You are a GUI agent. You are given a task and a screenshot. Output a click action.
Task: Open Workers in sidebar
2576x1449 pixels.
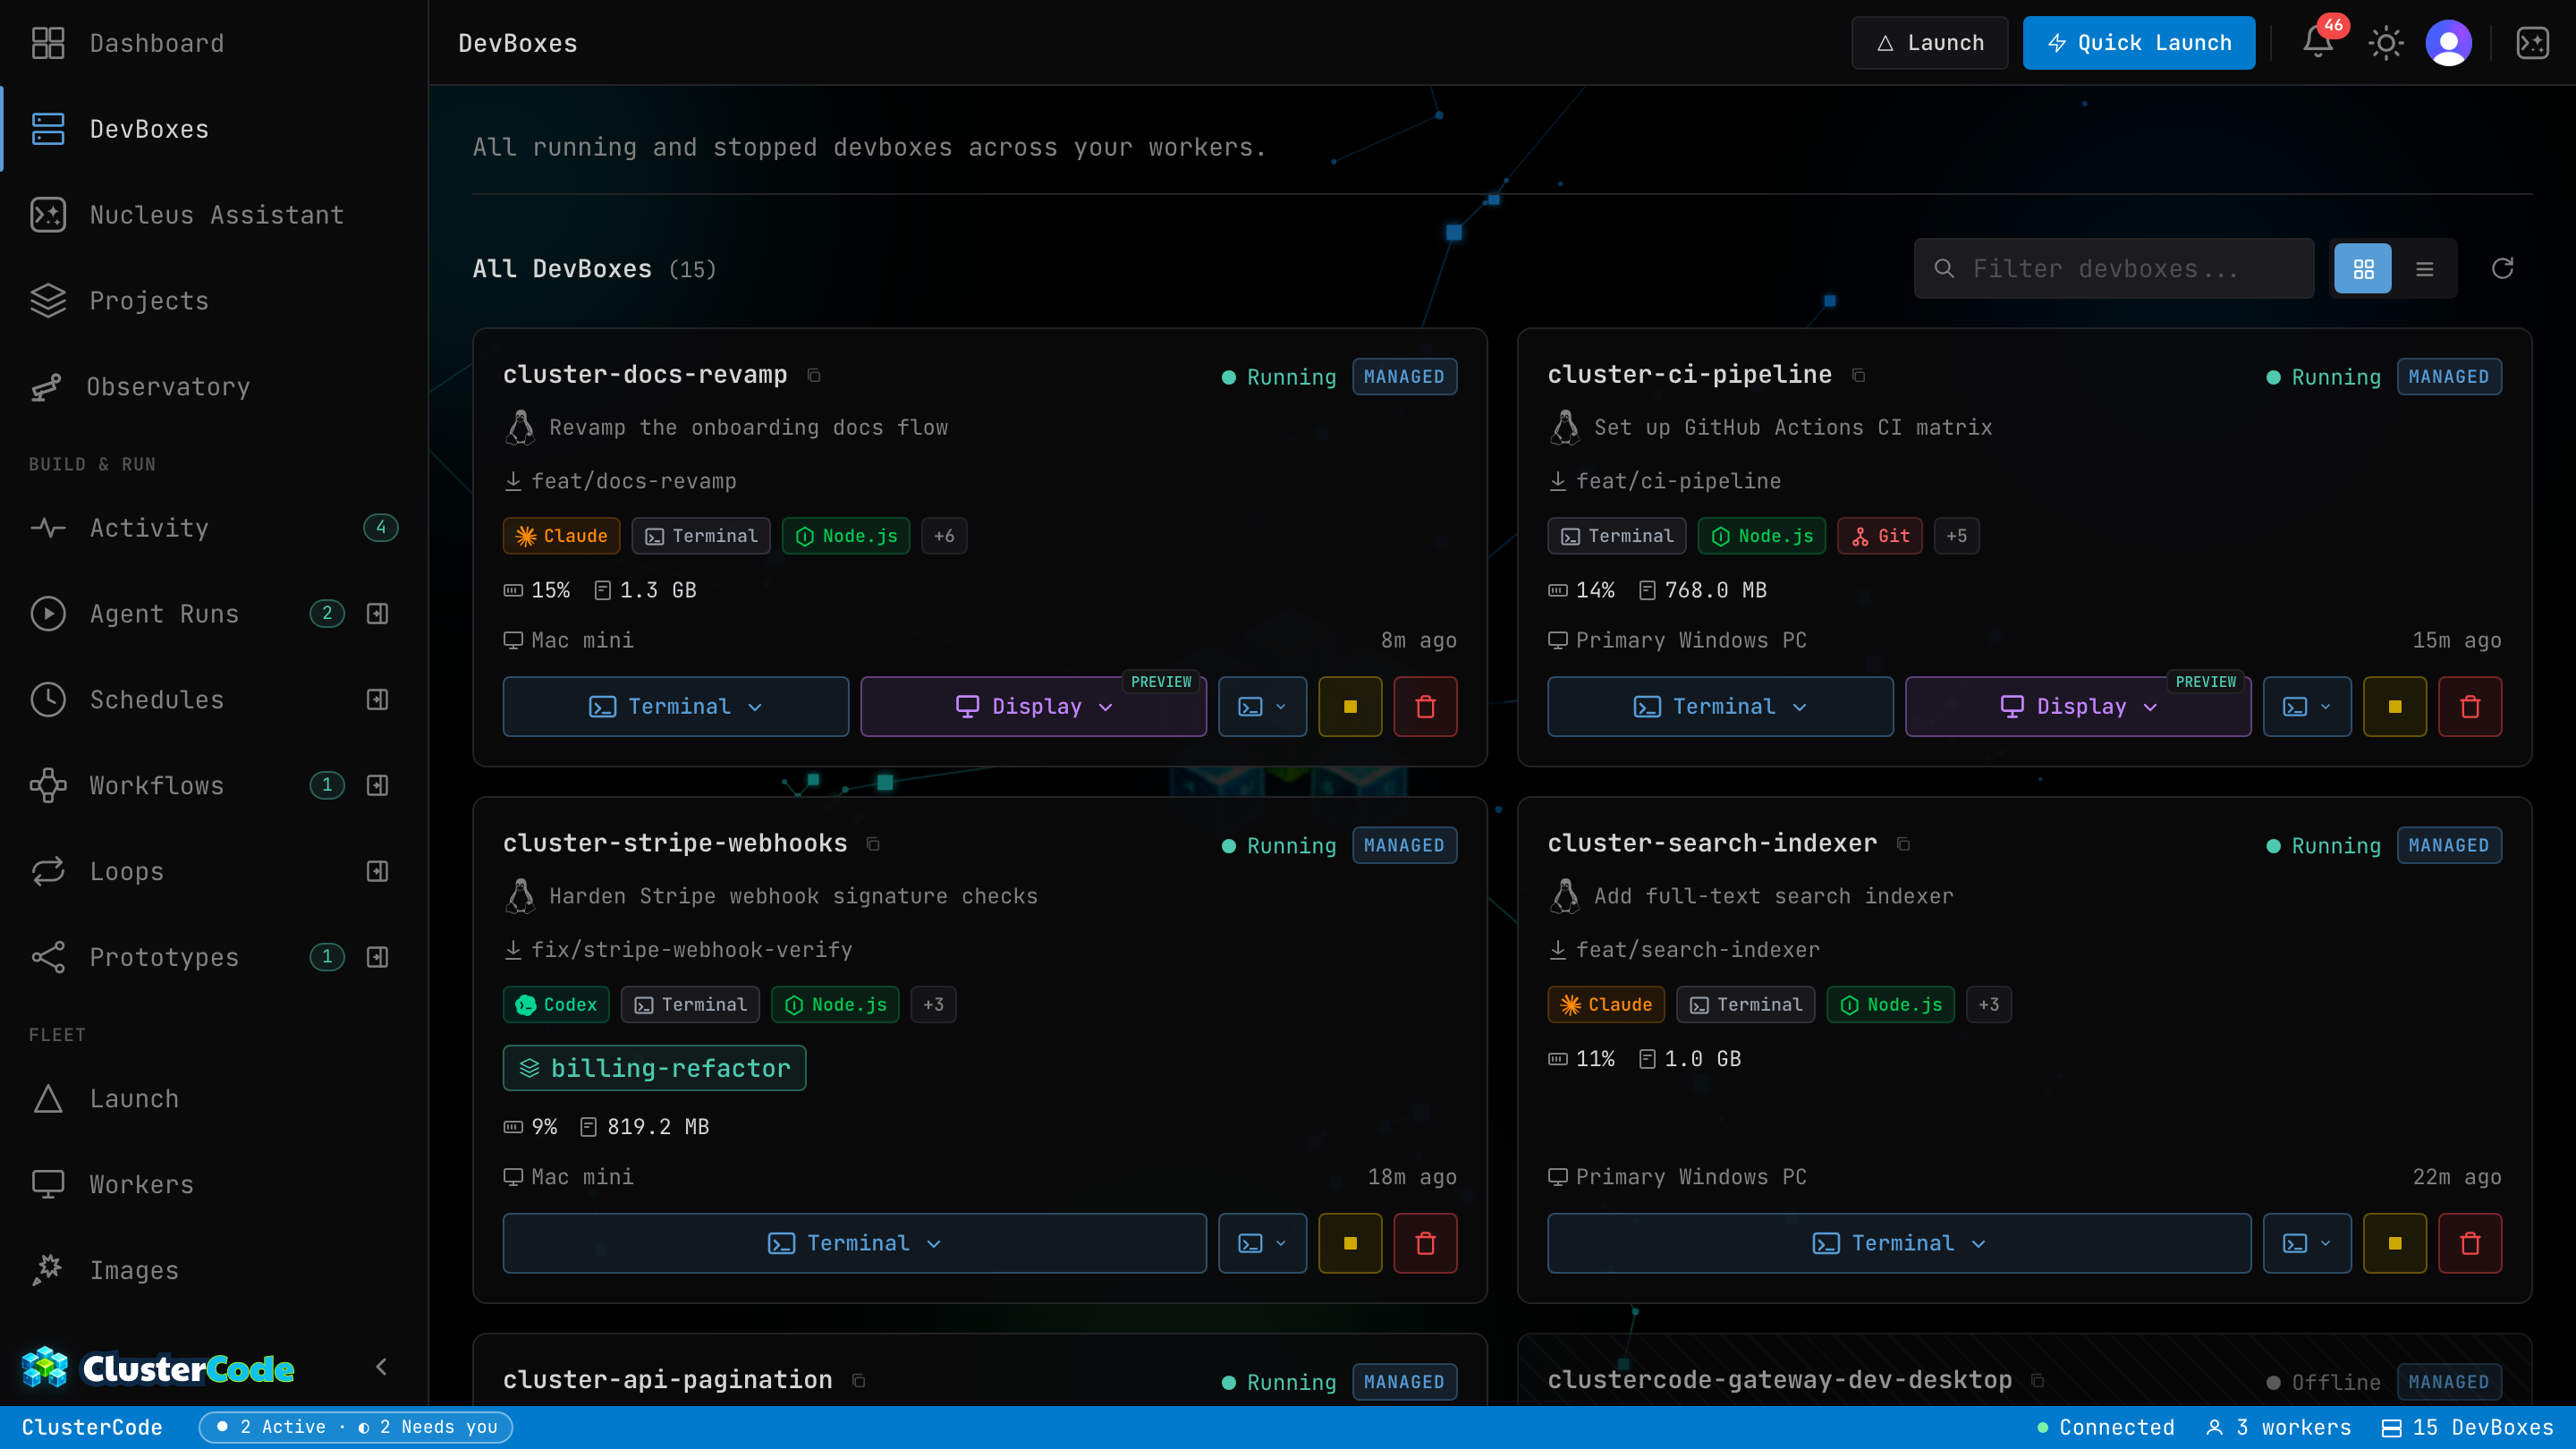214,1184
